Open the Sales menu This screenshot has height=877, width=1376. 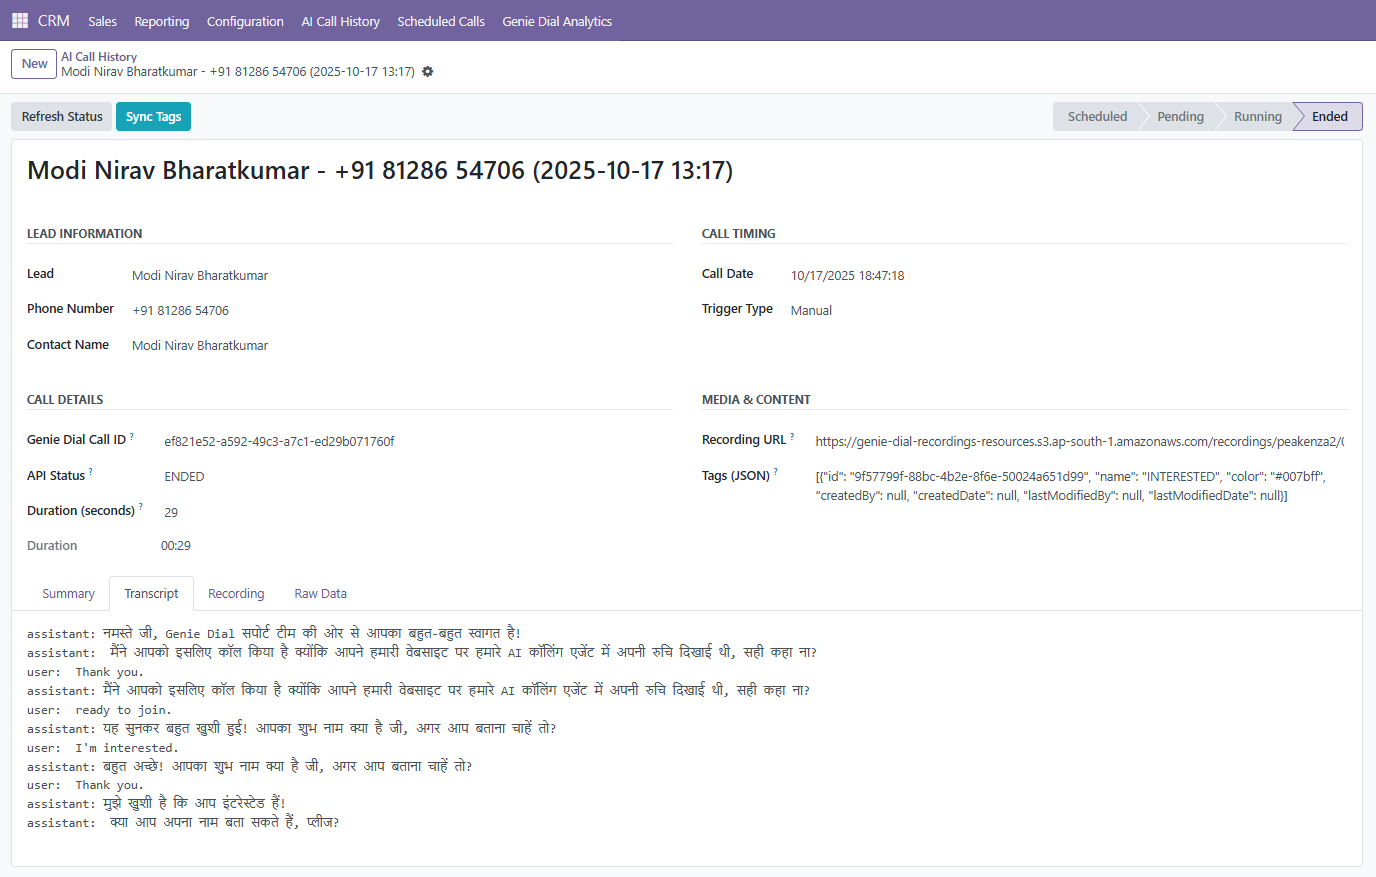coord(102,21)
